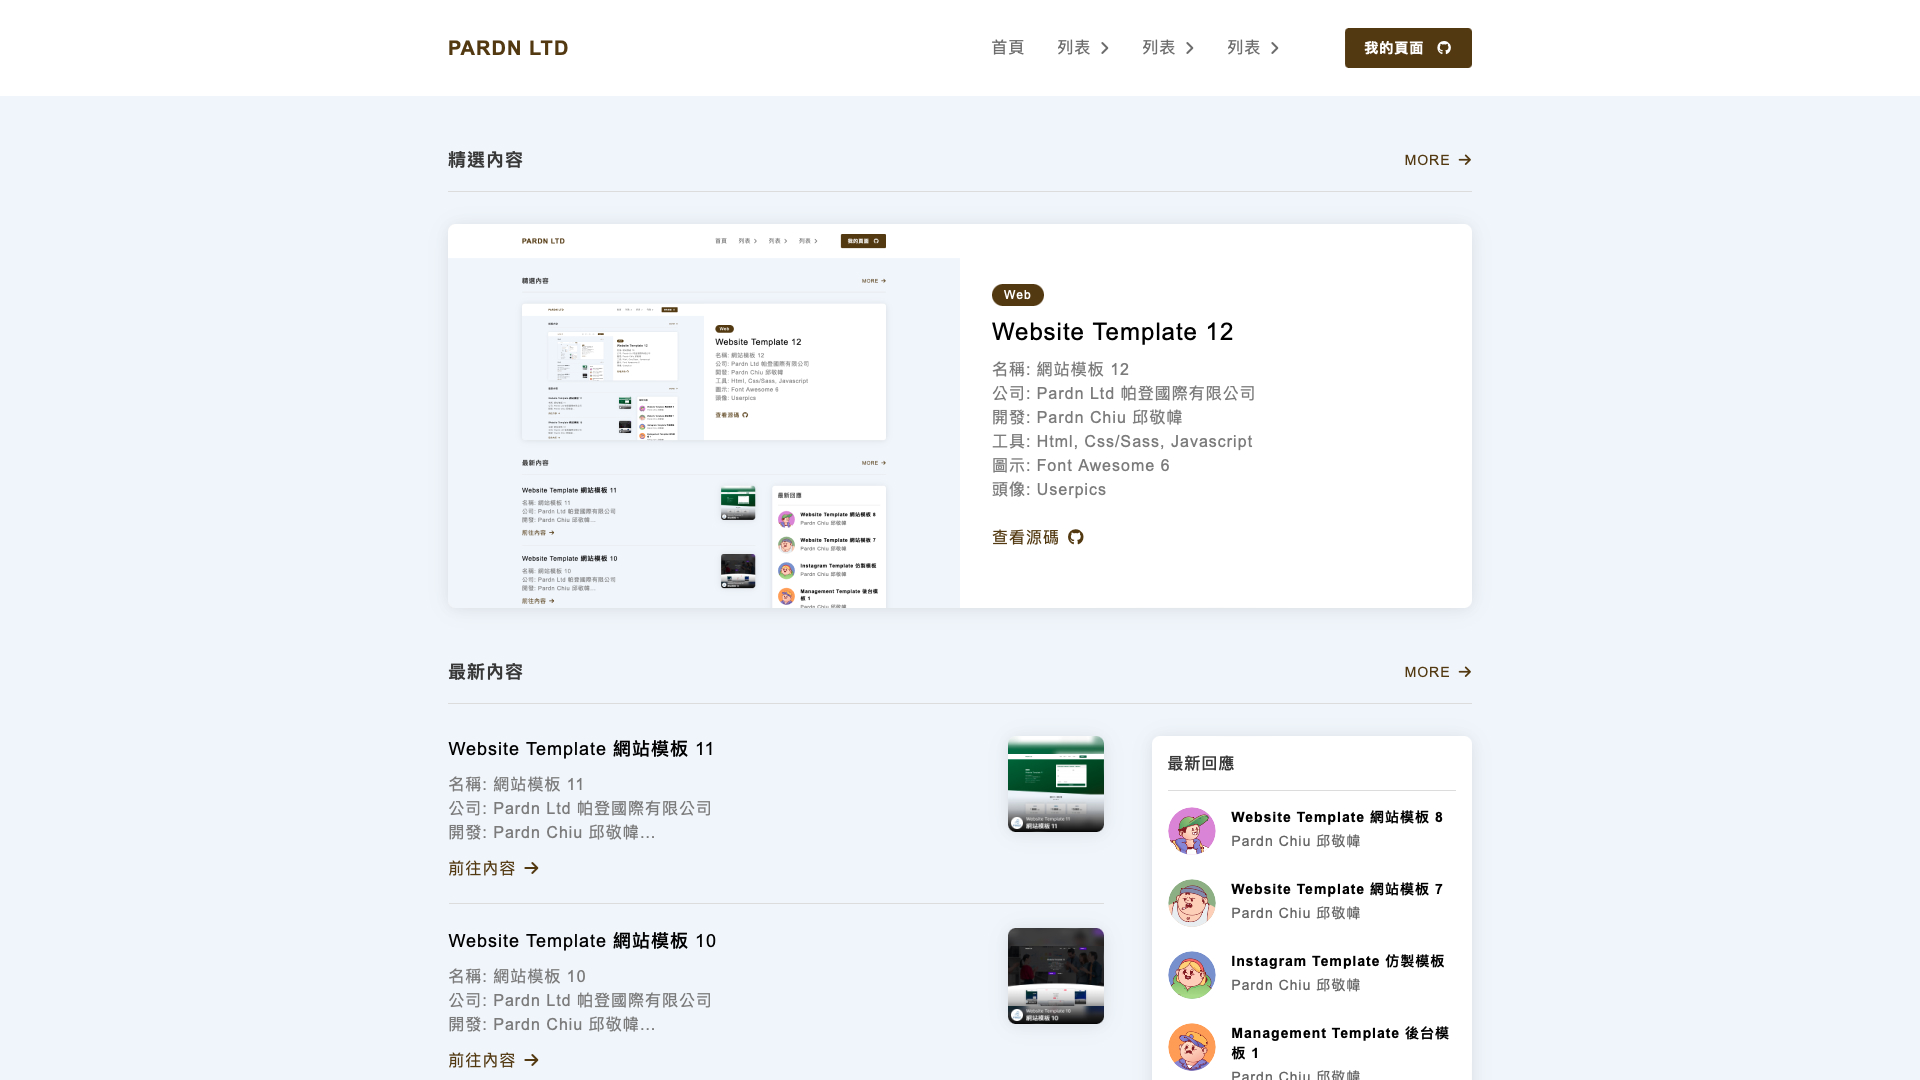Click arrow icon after 網站模板 10 前往內容
1920x1080 pixels.
(532, 1060)
